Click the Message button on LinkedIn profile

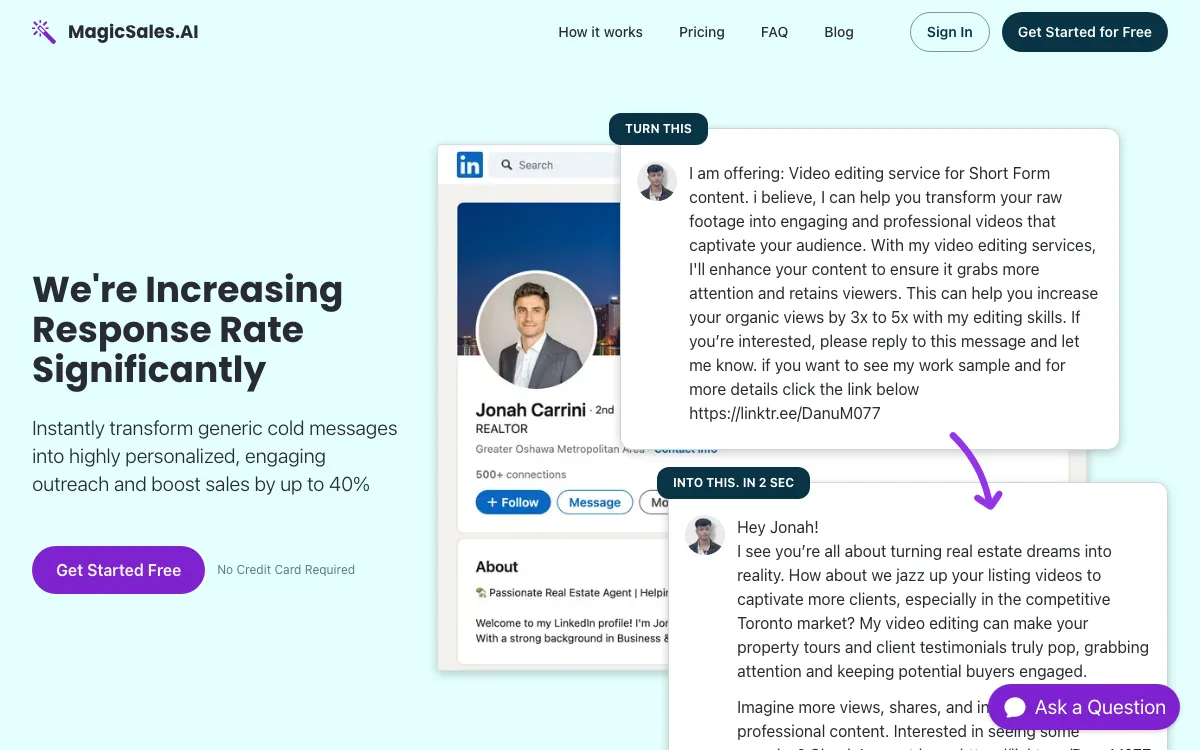tap(595, 502)
